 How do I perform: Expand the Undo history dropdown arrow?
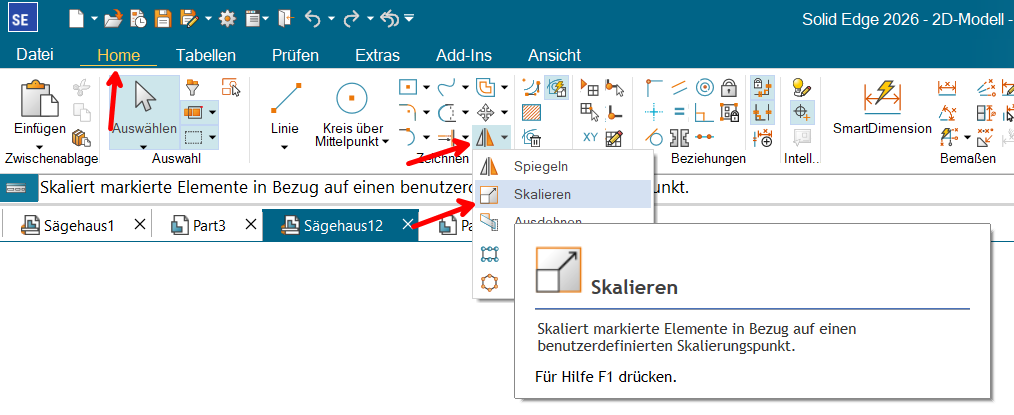(x=331, y=19)
